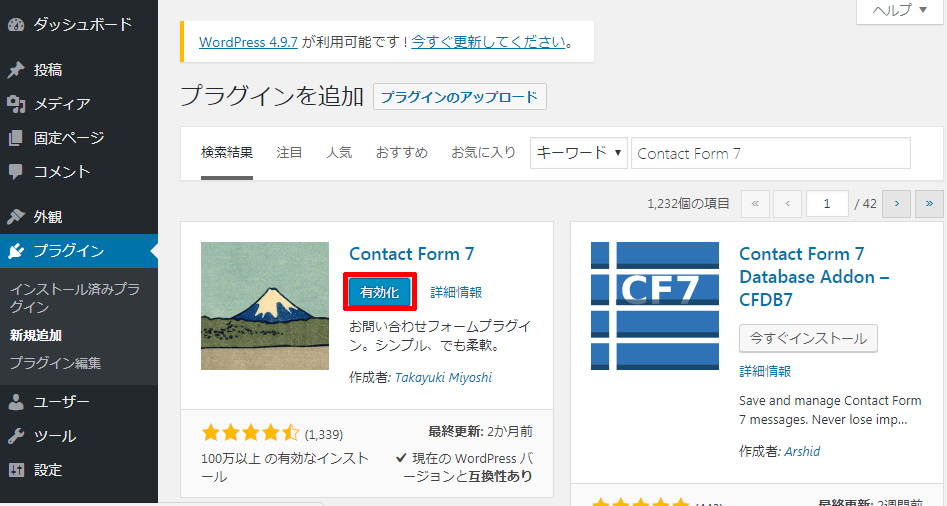The width and height of the screenshot is (947, 506).
Task: Click the Tools wrench icon
Action: [16, 436]
